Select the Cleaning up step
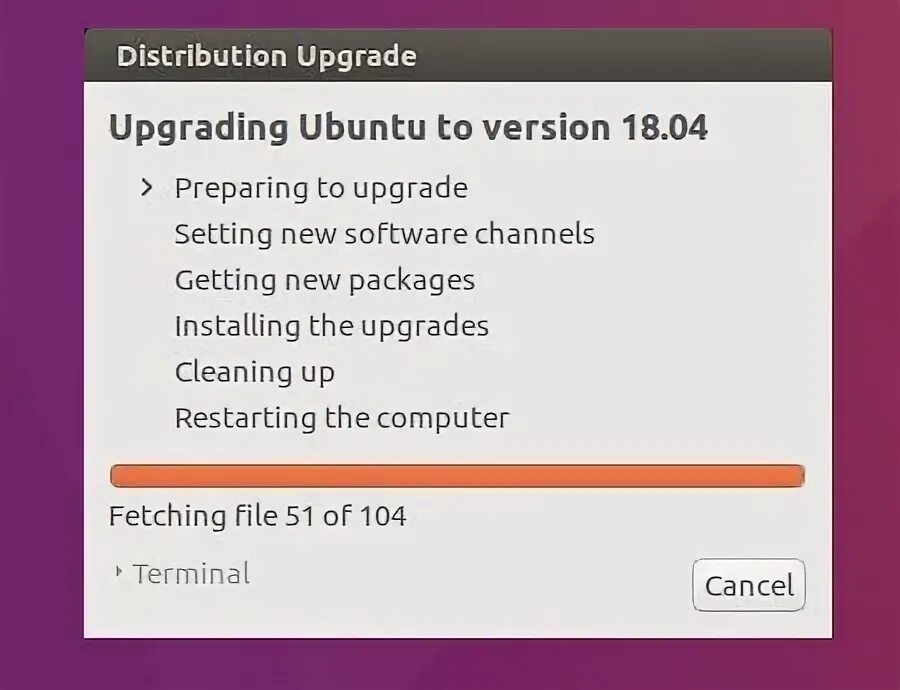 click(254, 372)
